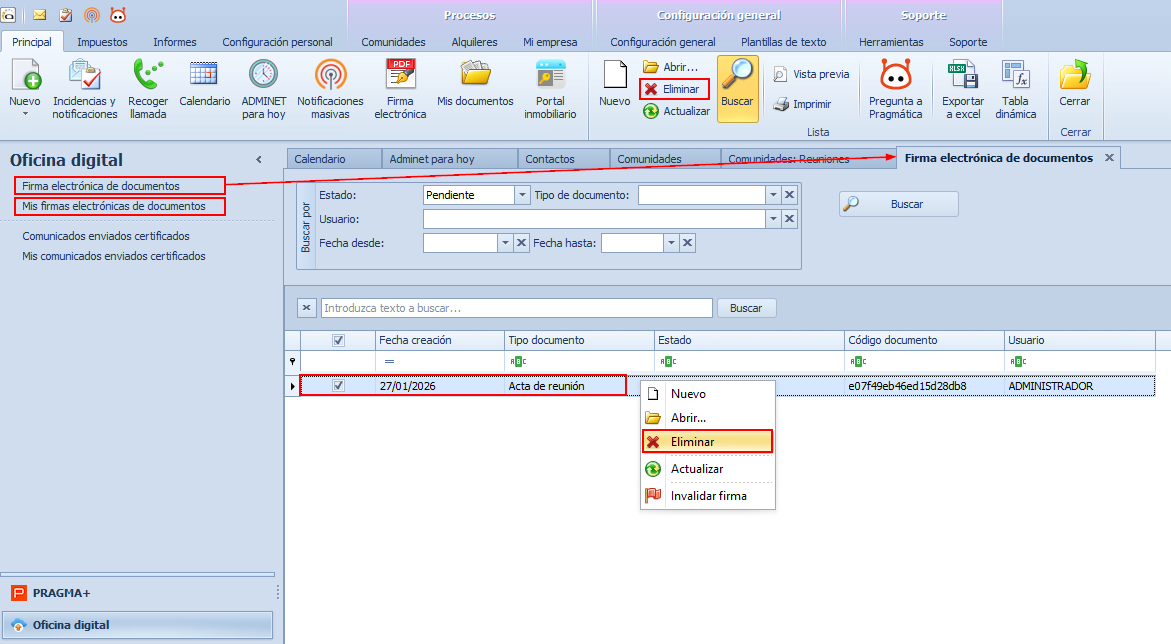Choose Abrir... from context menu
The width and height of the screenshot is (1171, 644).
click(707, 418)
